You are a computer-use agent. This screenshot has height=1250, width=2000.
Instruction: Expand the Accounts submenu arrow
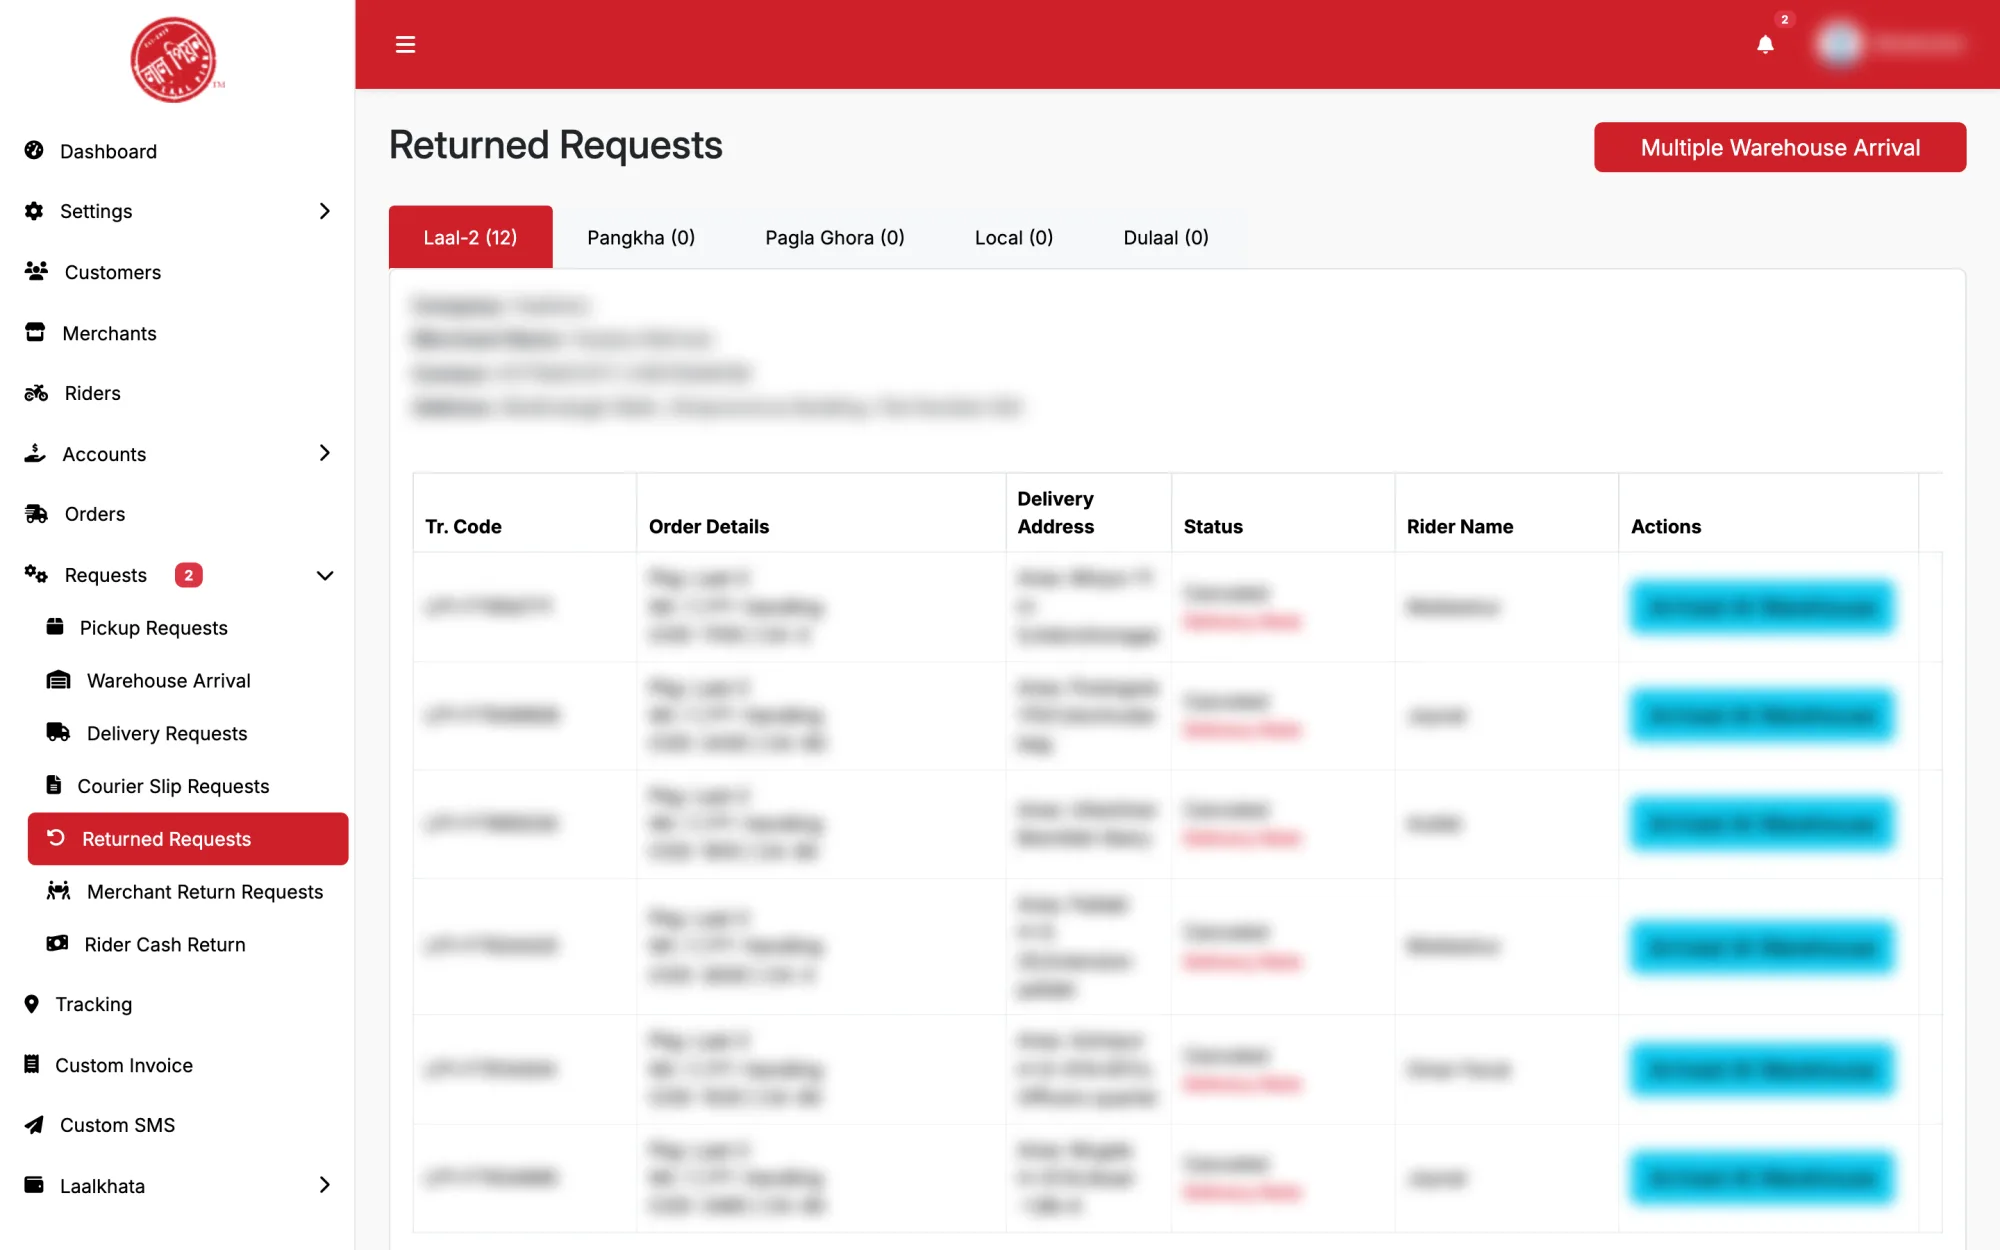pos(324,454)
